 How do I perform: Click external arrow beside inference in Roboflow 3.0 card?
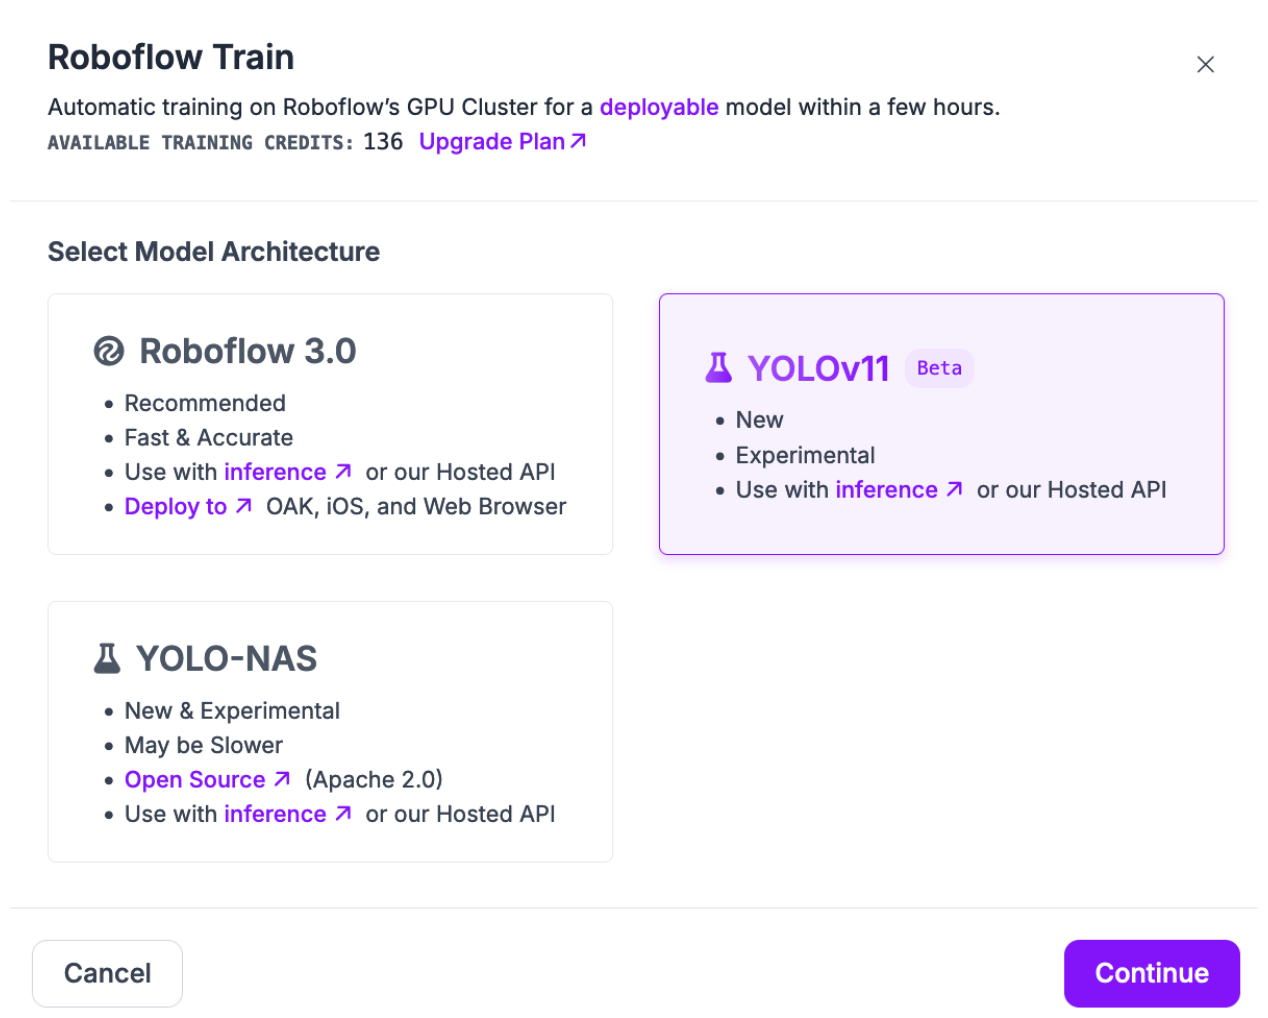coord(343,471)
